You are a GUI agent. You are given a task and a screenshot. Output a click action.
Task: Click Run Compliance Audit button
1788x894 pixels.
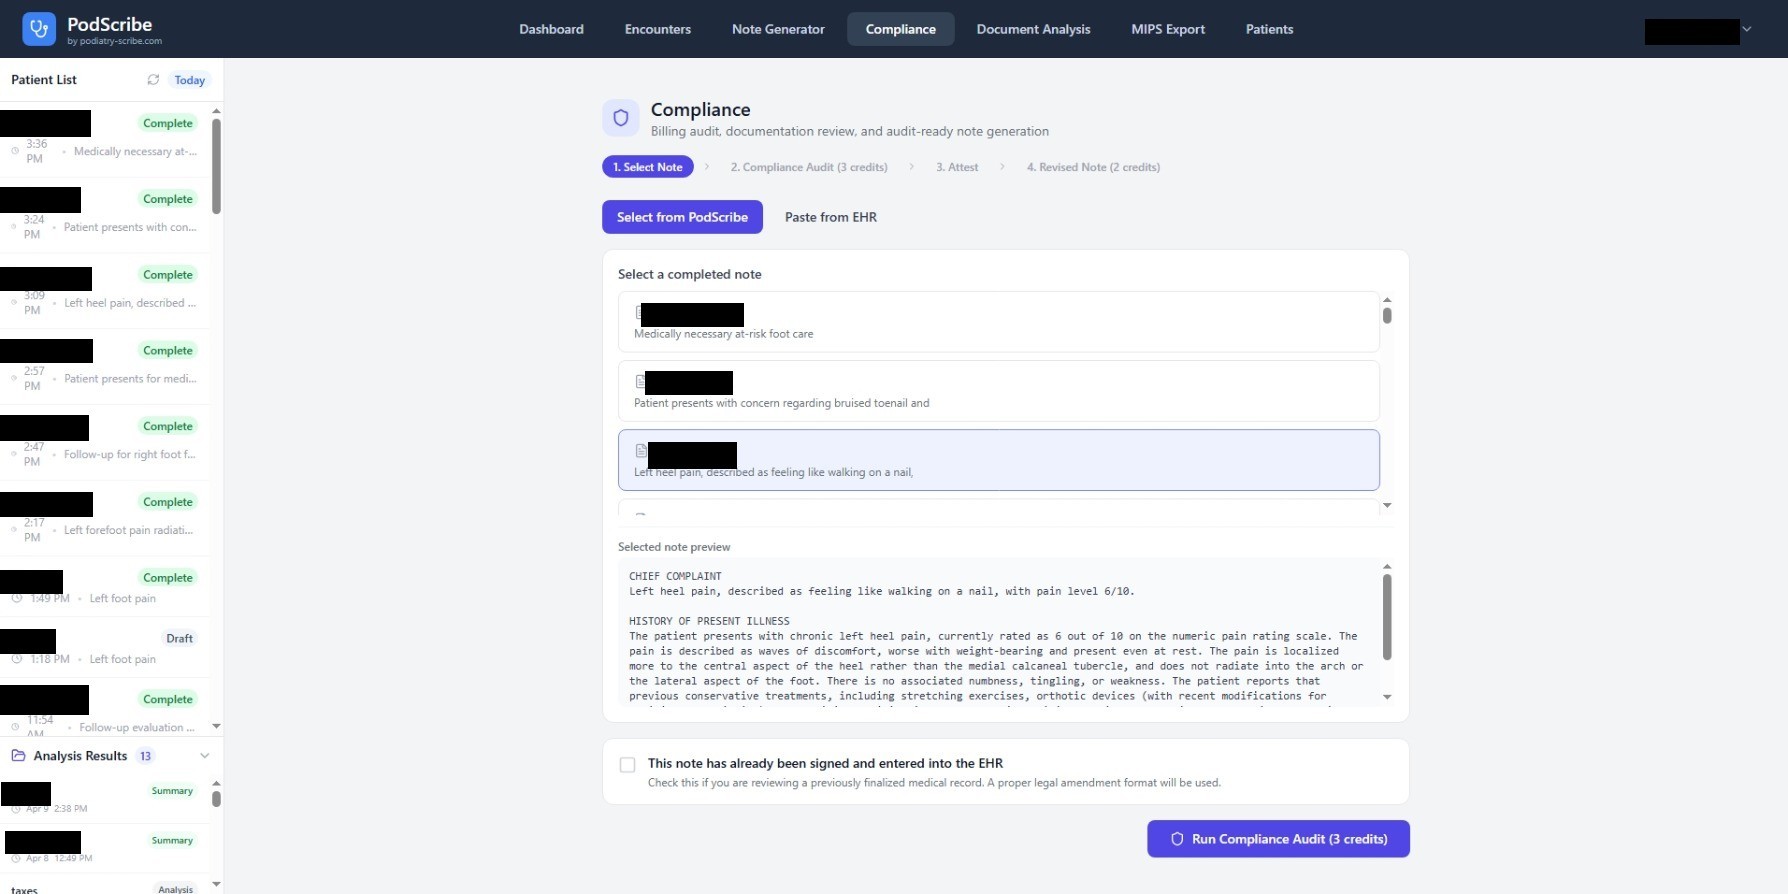point(1278,839)
